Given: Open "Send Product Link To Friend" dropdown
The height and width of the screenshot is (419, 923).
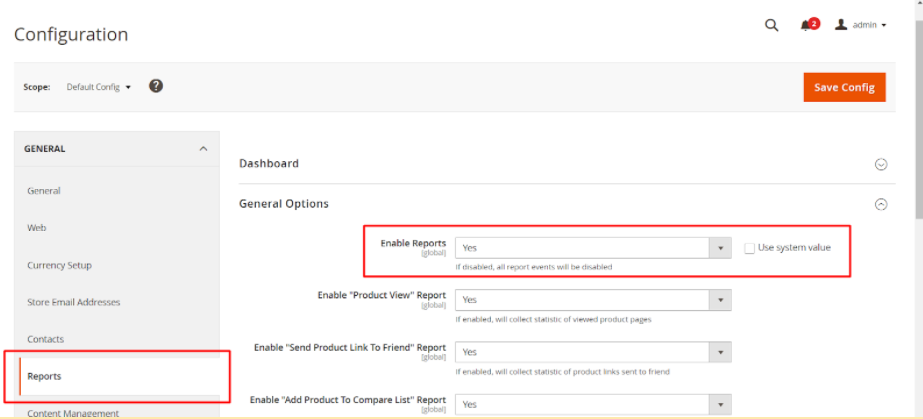Looking at the screenshot, I should (593, 352).
